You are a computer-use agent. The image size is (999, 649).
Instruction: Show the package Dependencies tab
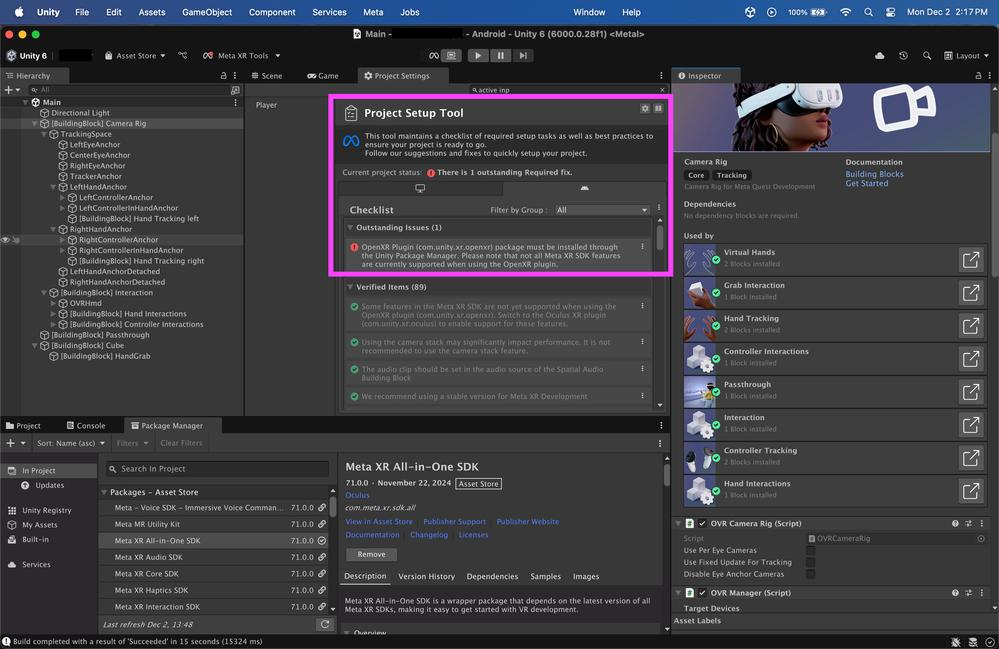pyautogui.click(x=492, y=576)
